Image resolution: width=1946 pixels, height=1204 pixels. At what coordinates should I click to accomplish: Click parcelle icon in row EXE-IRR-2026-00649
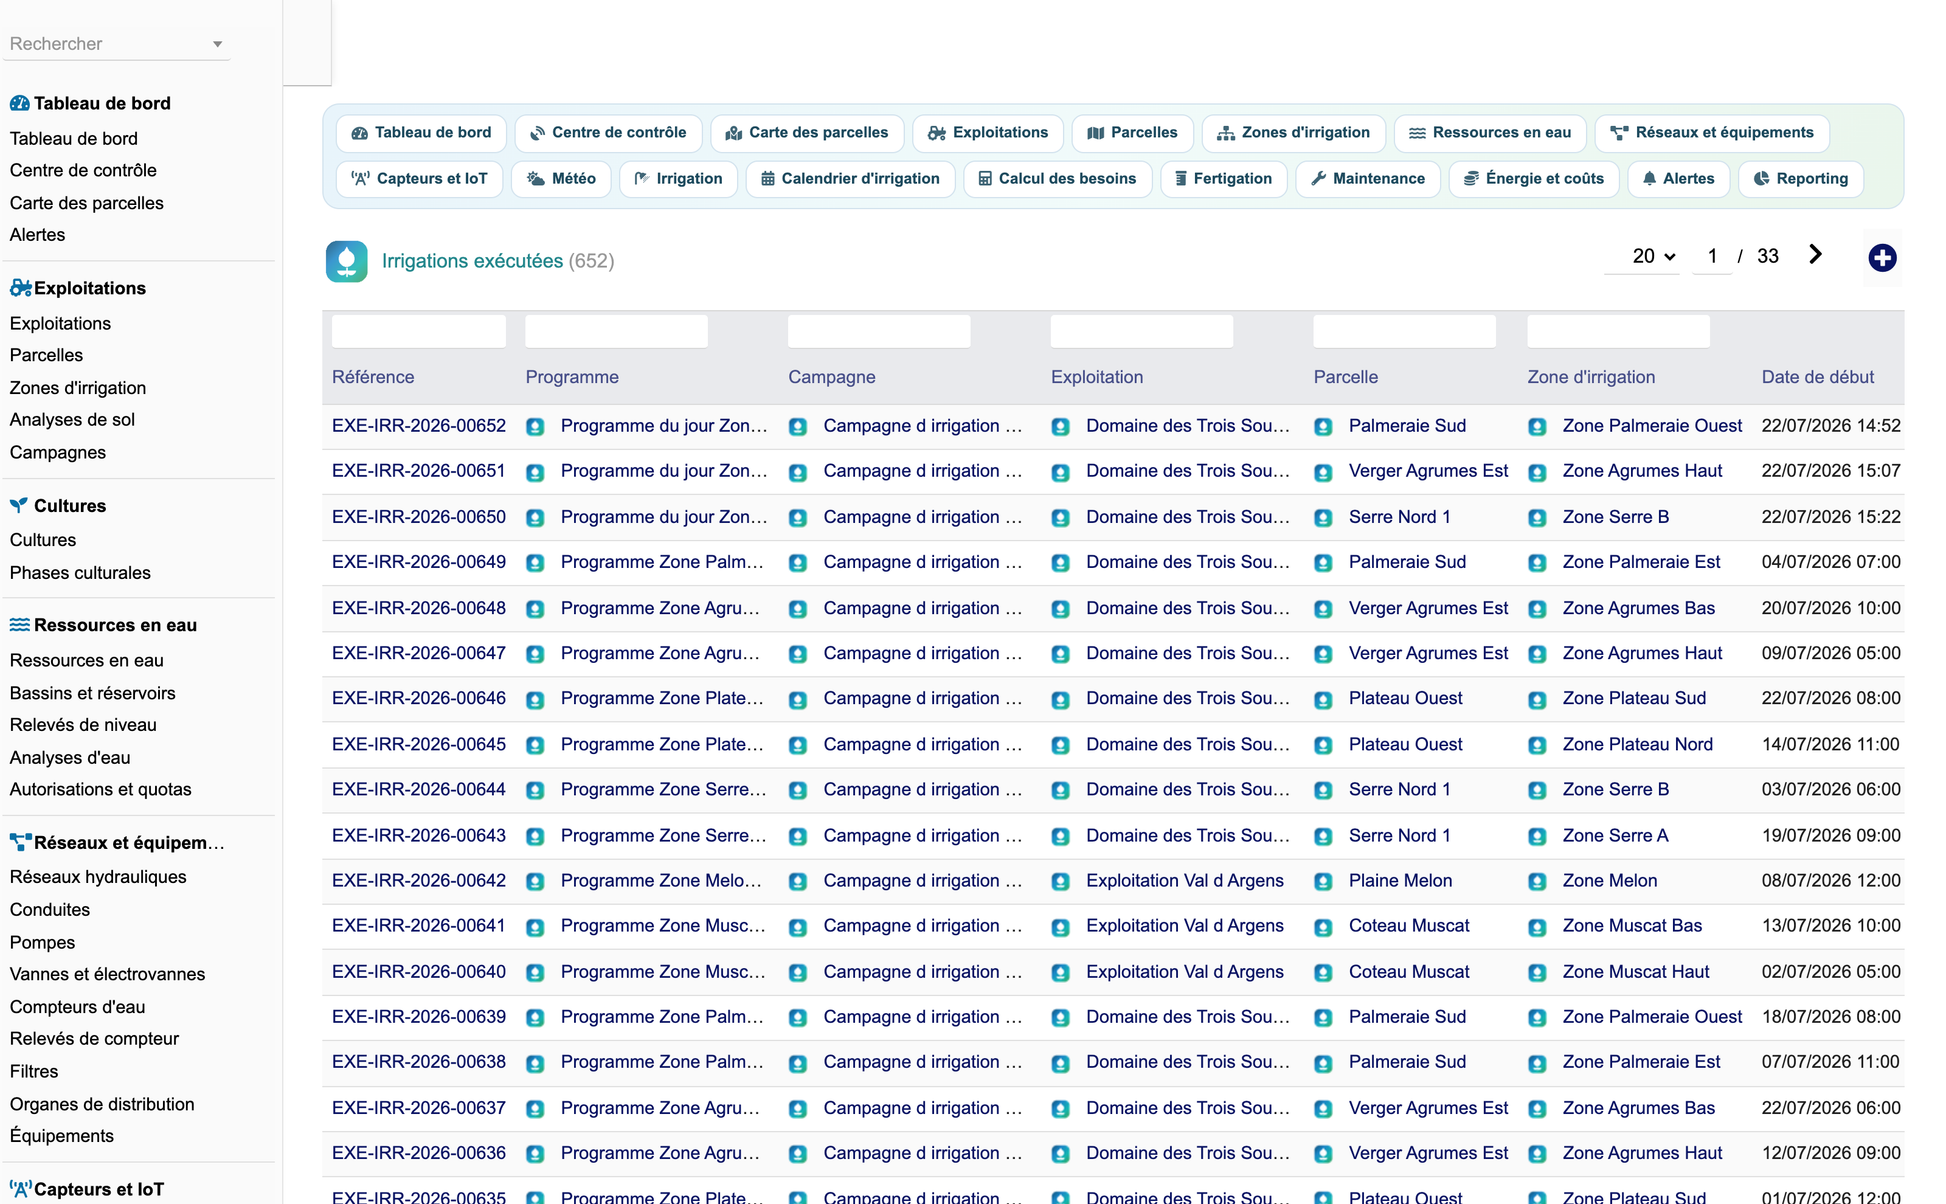coord(1323,563)
